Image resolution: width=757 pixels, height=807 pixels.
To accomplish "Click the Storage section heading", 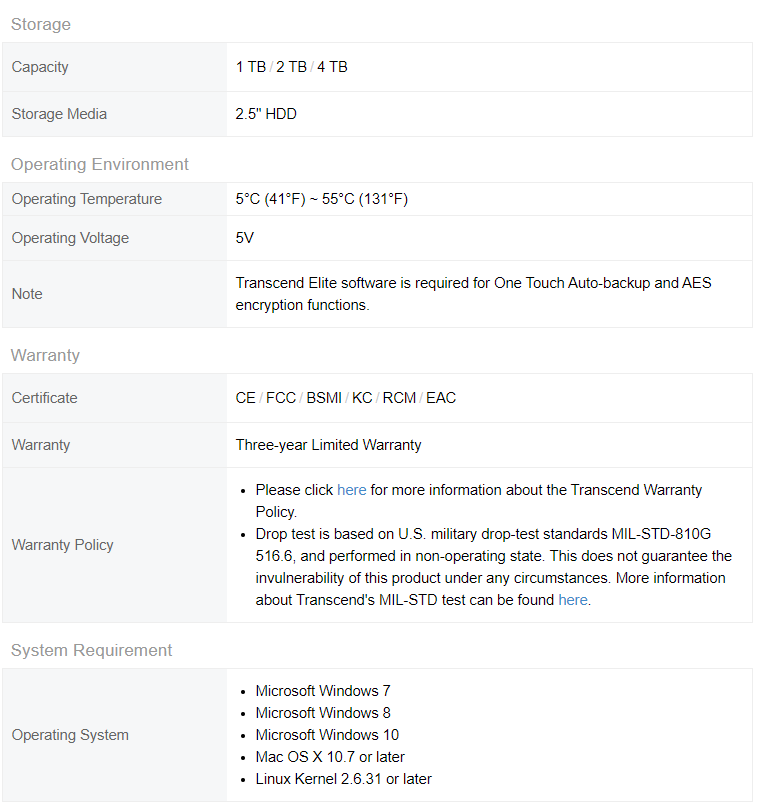I will (41, 24).
